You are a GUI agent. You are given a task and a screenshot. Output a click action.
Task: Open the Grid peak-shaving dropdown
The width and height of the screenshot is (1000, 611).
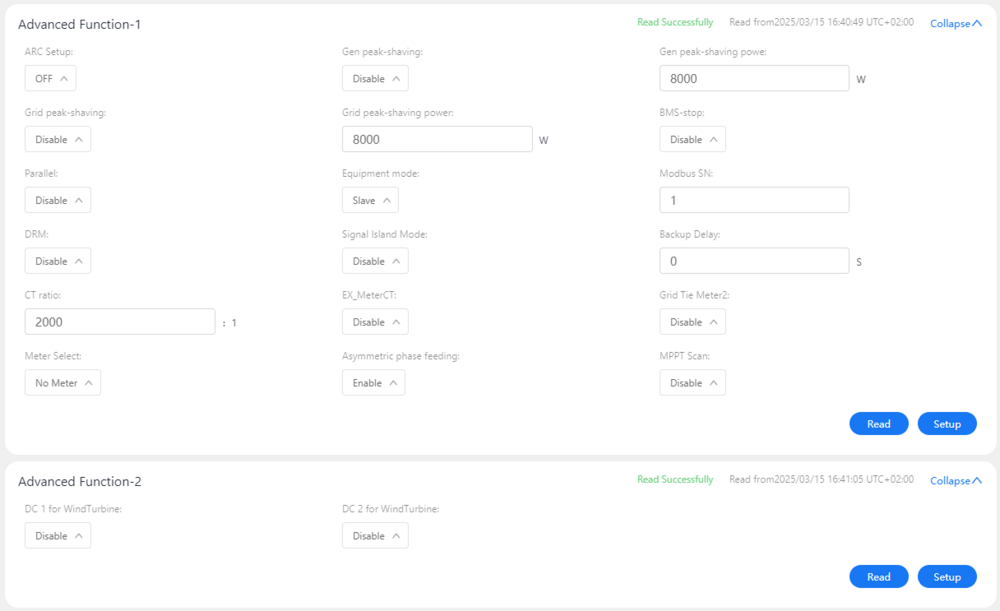click(57, 140)
